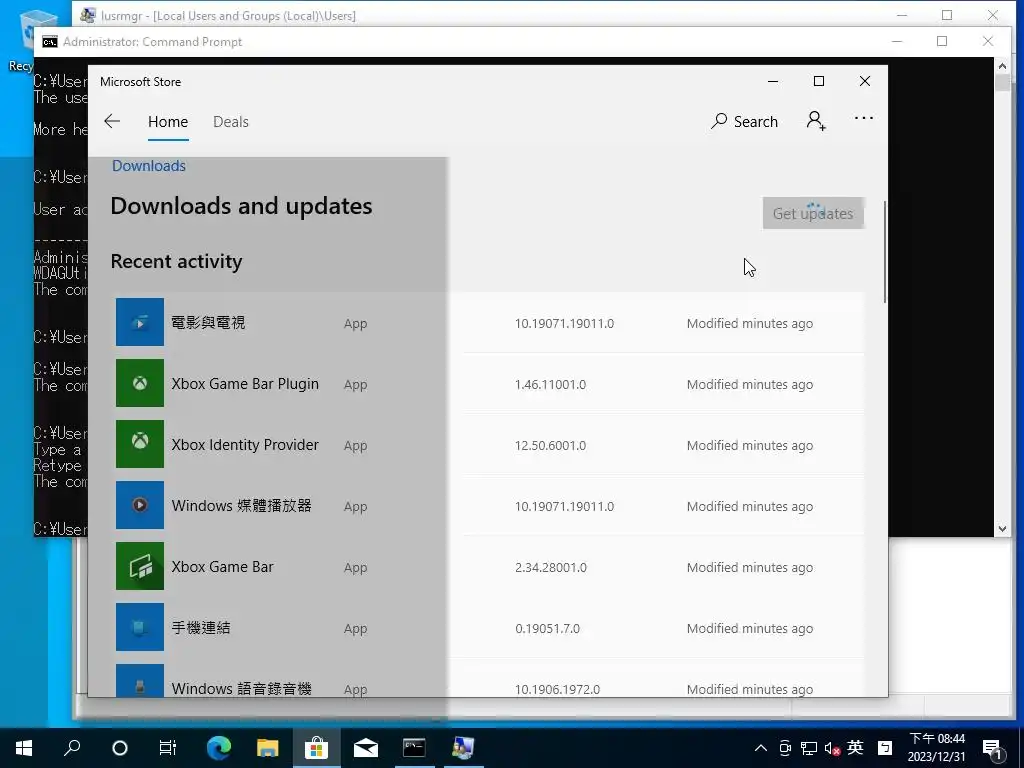Screen dimensions: 1024x768
Task: Click the Windows 媒體播放器 app icon
Action: click(140, 505)
